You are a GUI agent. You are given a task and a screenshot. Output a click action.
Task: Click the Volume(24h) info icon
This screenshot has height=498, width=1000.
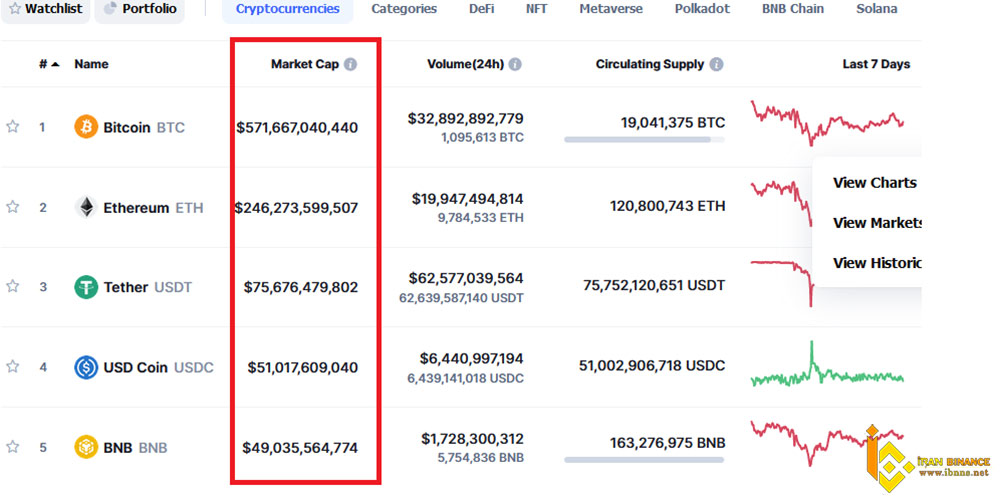point(514,64)
